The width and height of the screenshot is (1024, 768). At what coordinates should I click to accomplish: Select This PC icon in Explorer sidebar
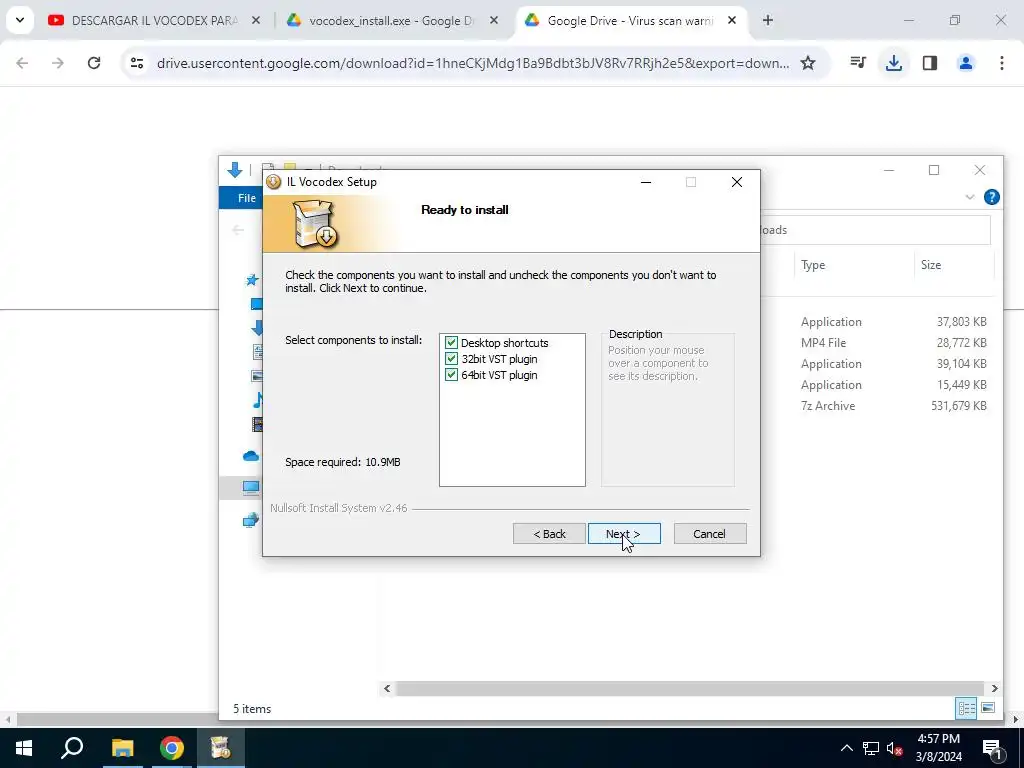251,487
